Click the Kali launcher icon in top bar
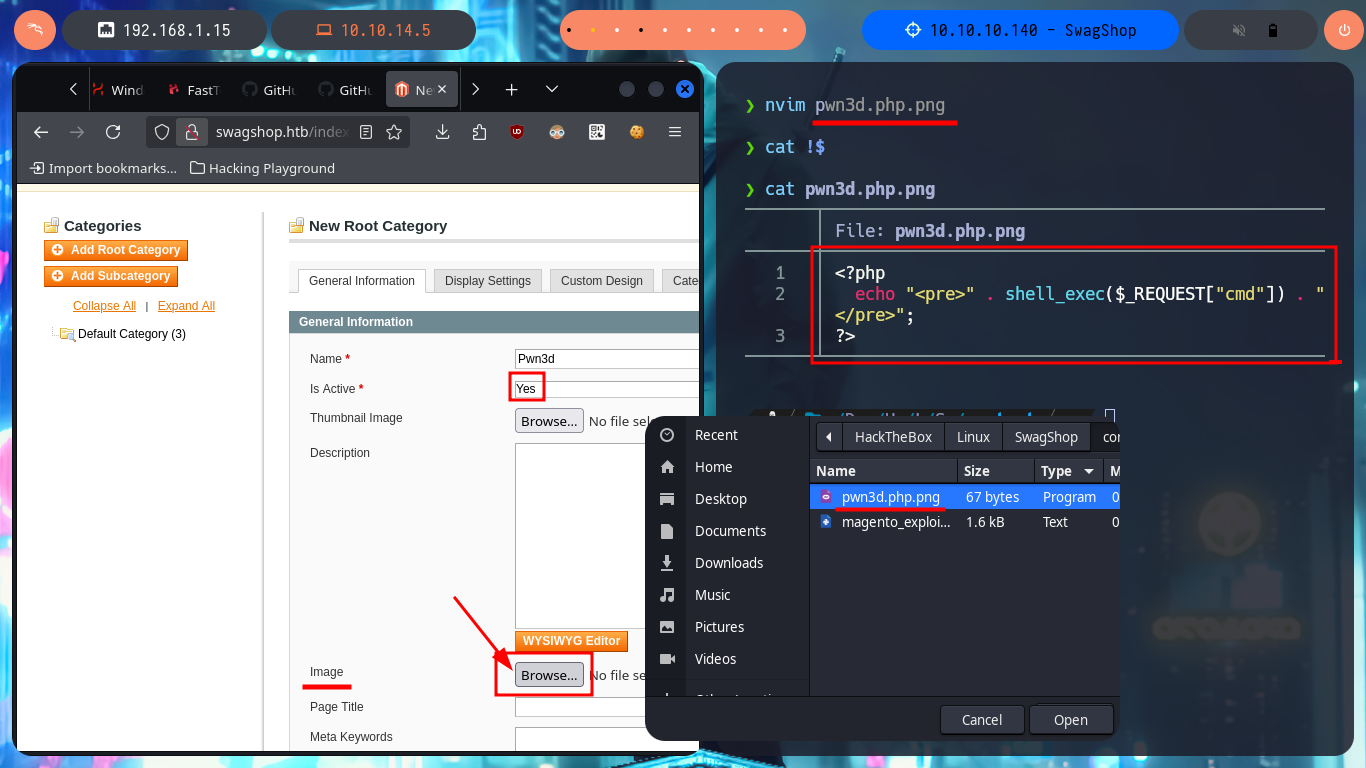The width and height of the screenshot is (1366, 768). [34, 30]
